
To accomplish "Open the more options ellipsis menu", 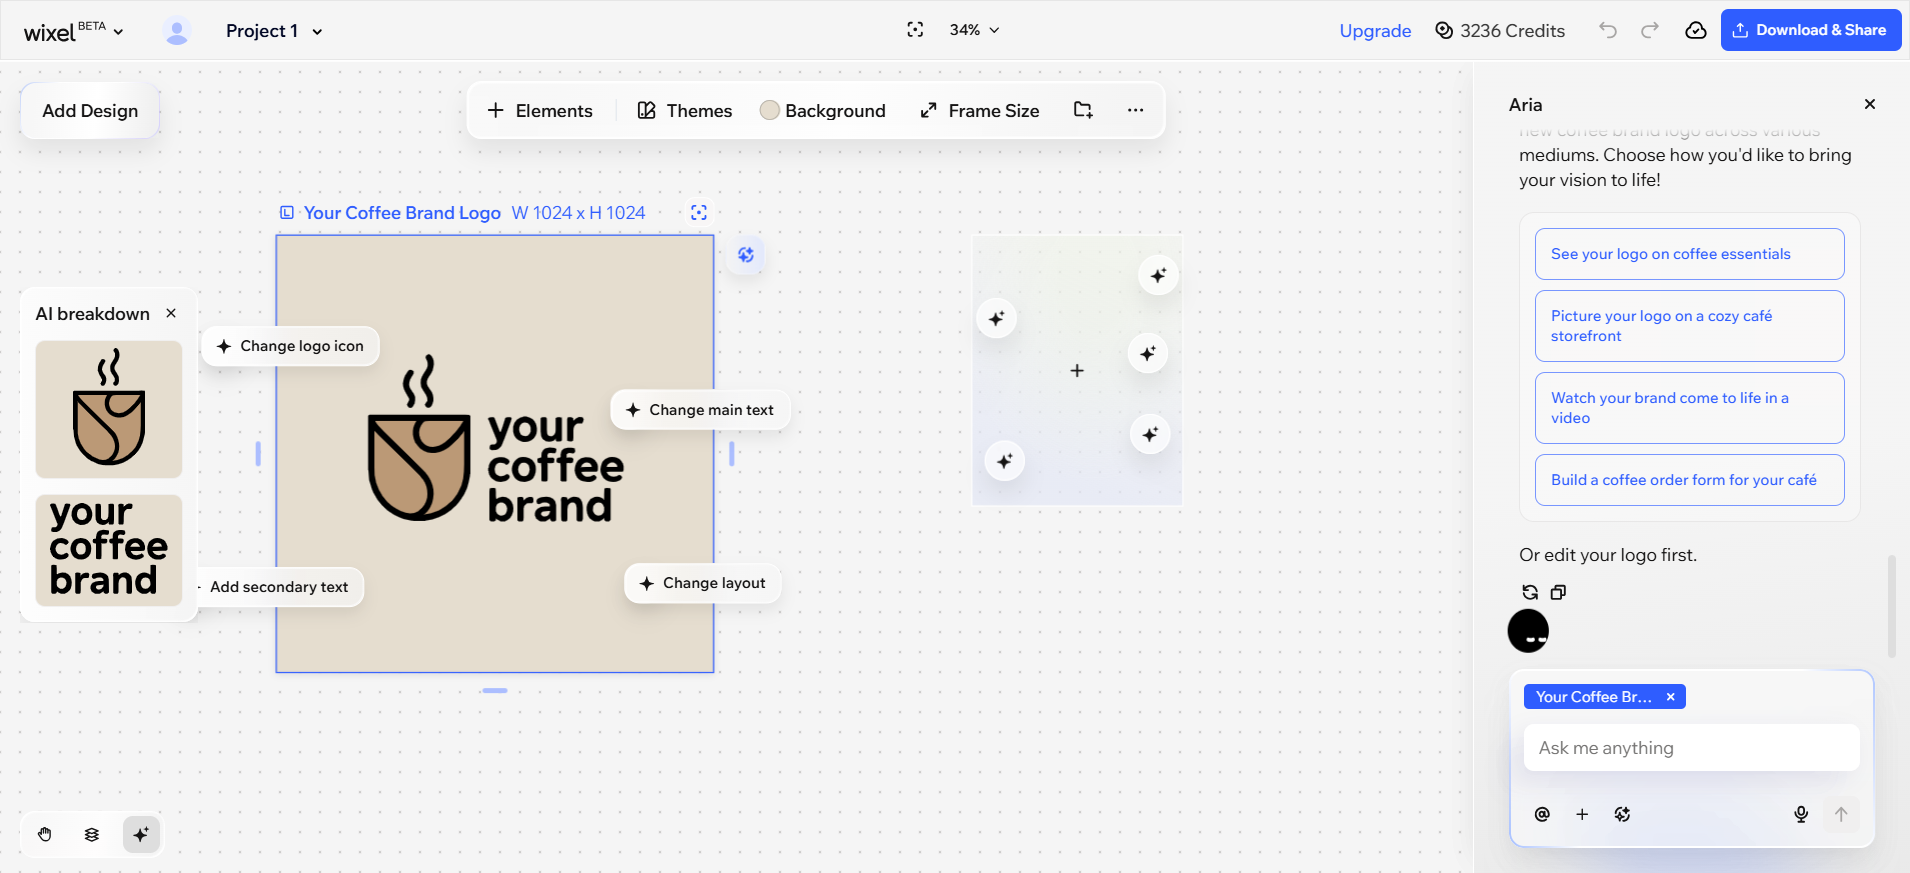I will (1135, 110).
